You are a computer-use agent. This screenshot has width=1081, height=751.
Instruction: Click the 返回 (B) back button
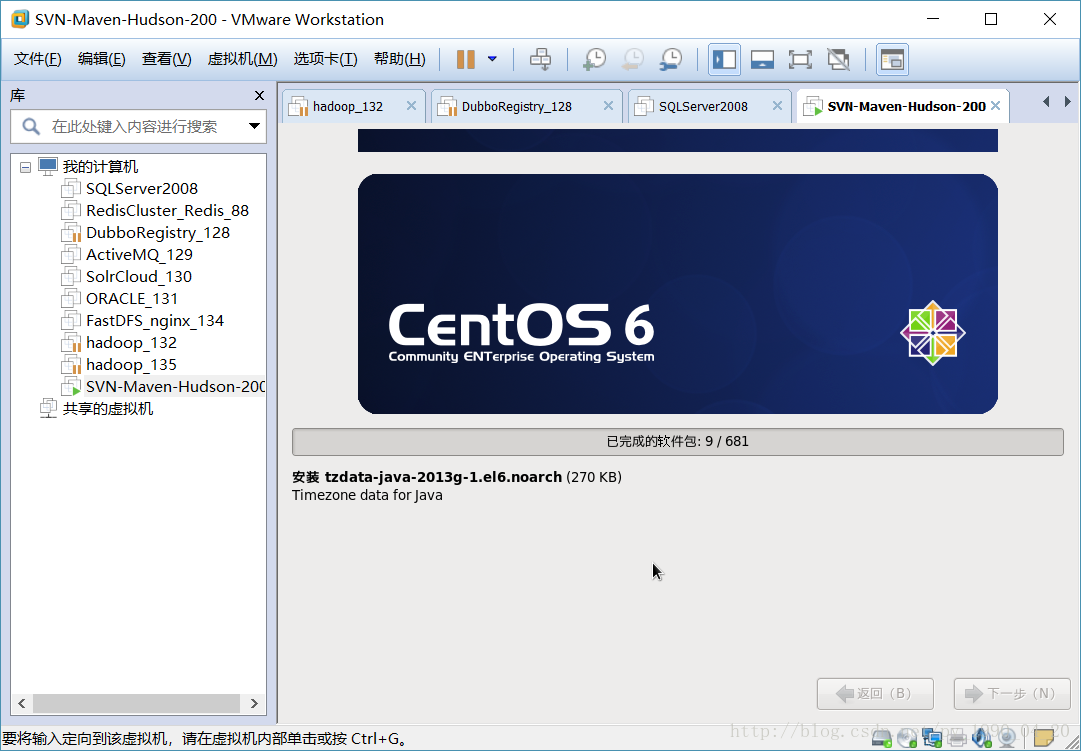click(x=876, y=694)
